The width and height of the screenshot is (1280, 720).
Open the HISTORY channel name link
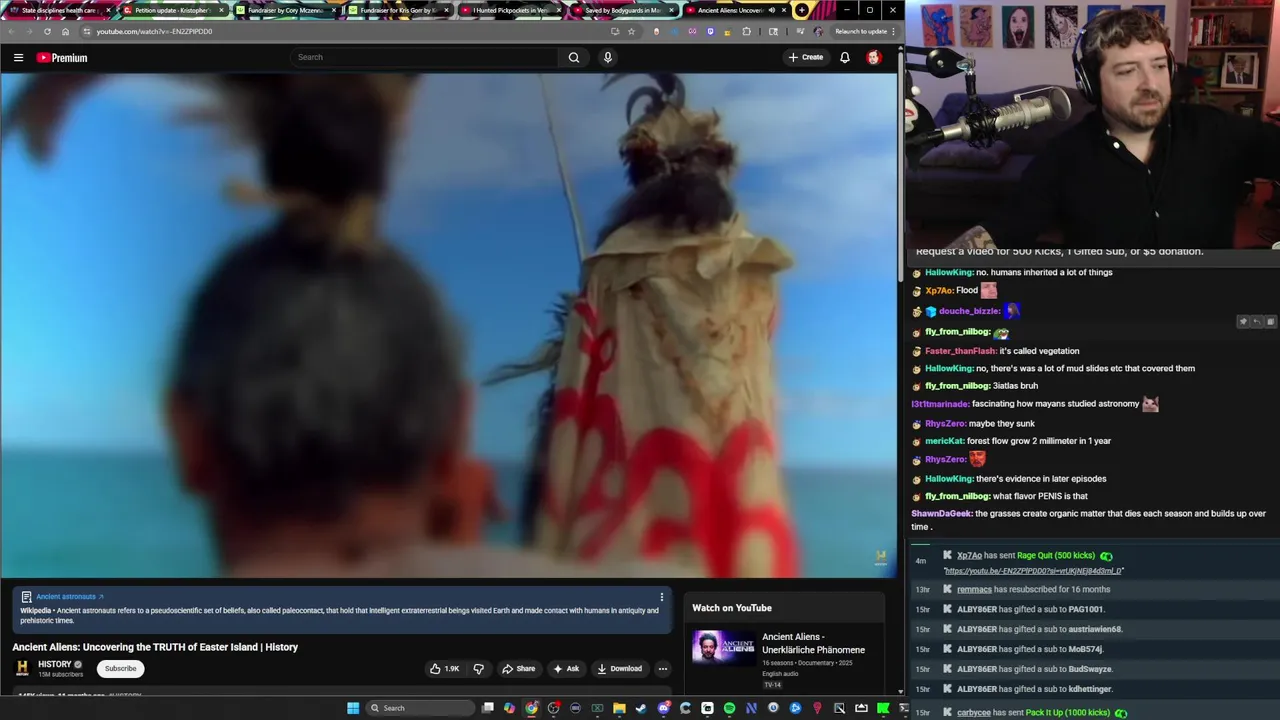(55, 664)
